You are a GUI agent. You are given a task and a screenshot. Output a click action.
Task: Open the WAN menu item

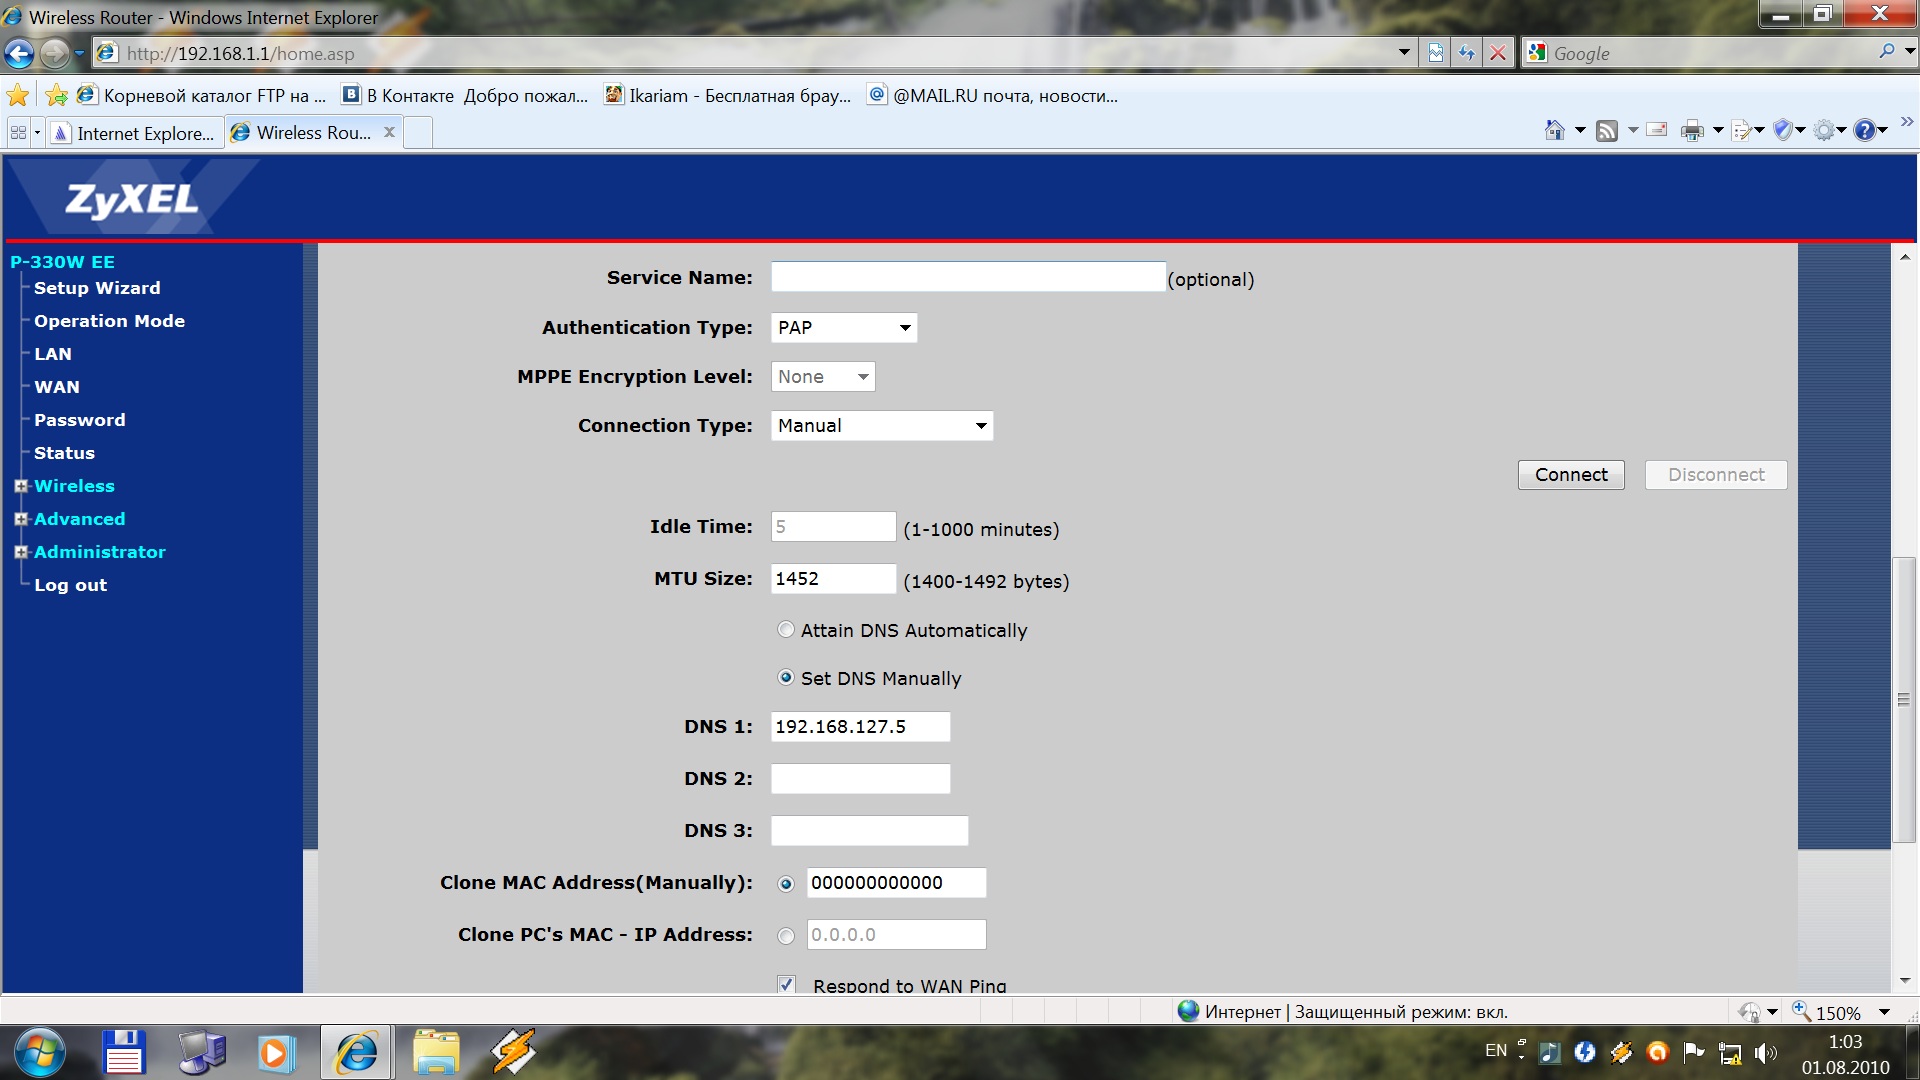click(x=57, y=387)
